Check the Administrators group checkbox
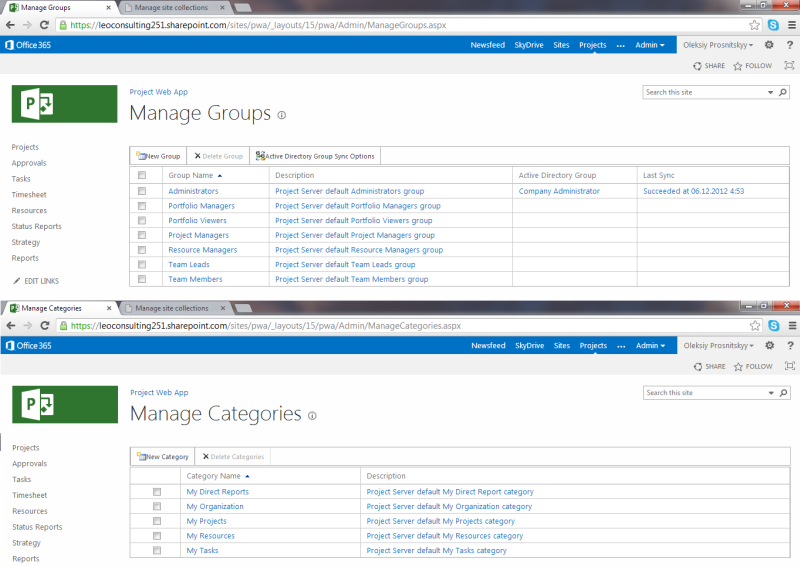The image size is (800, 566). pyautogui.click(x=142, y=191)
